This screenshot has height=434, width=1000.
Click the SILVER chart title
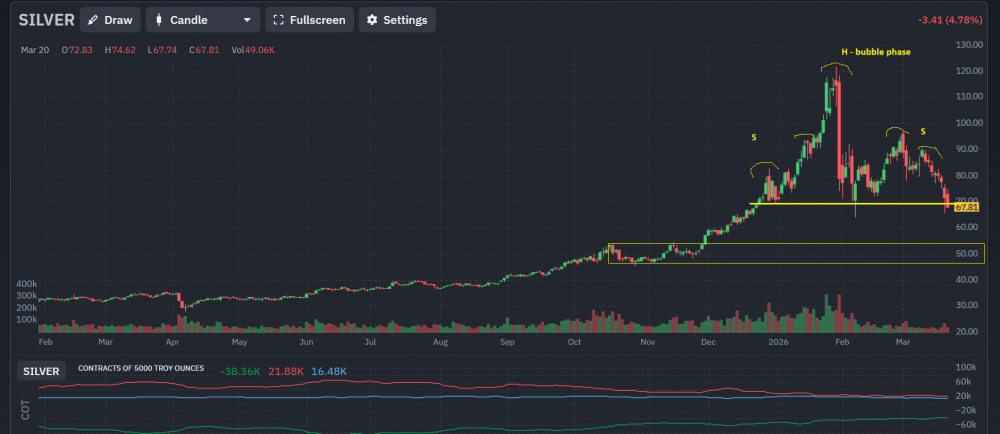point(43,20)
